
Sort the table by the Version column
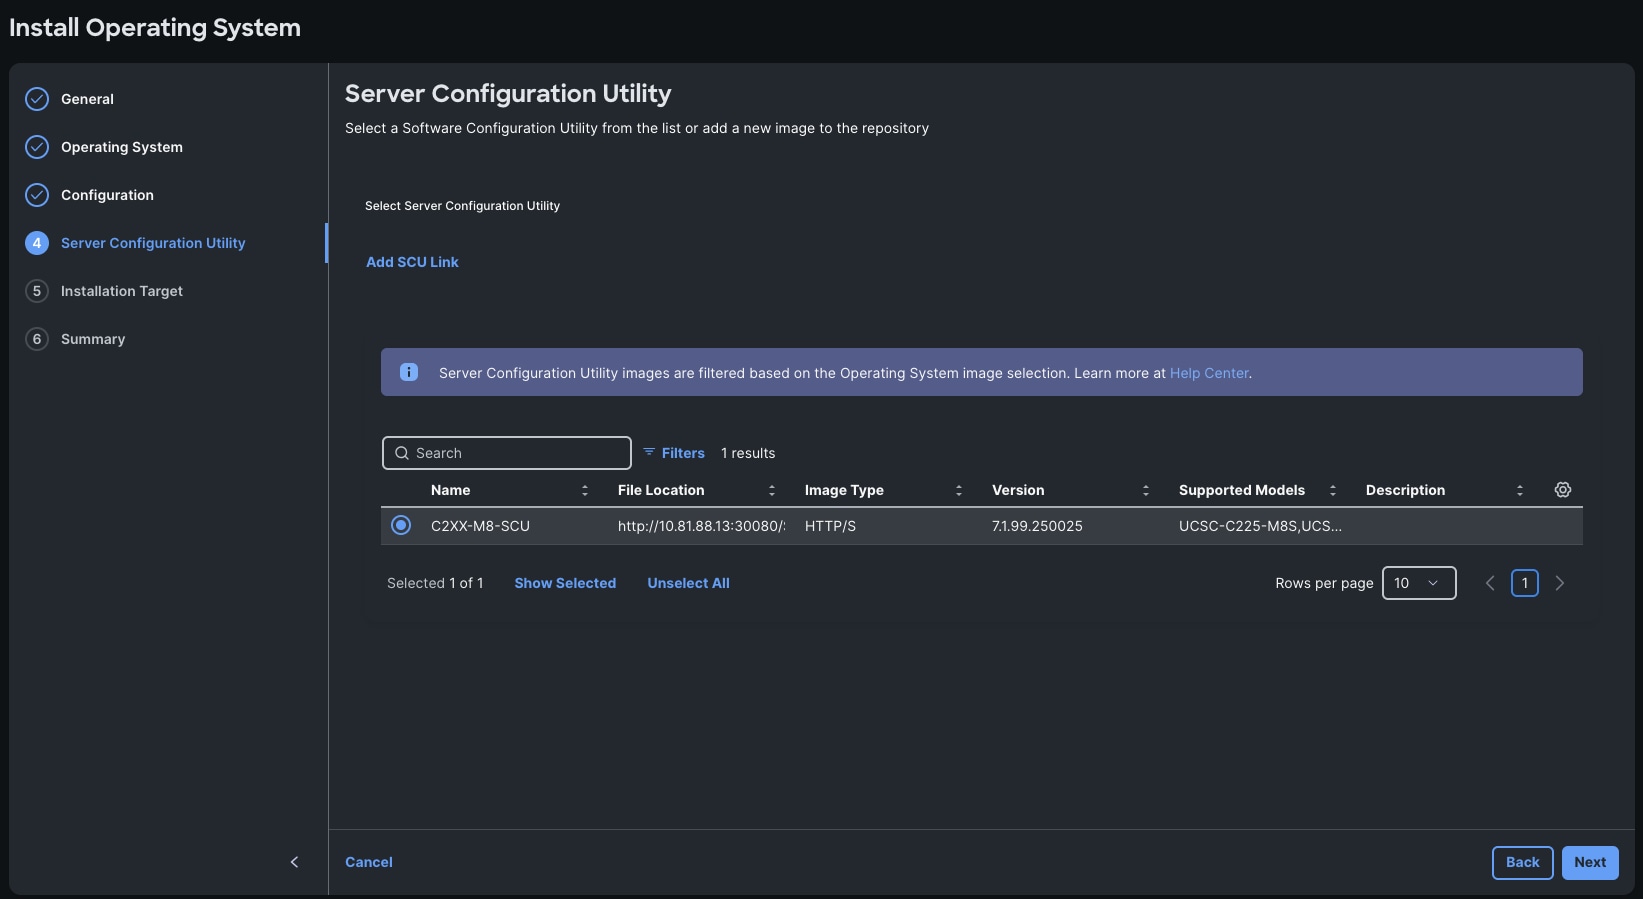click(1146, 490)
